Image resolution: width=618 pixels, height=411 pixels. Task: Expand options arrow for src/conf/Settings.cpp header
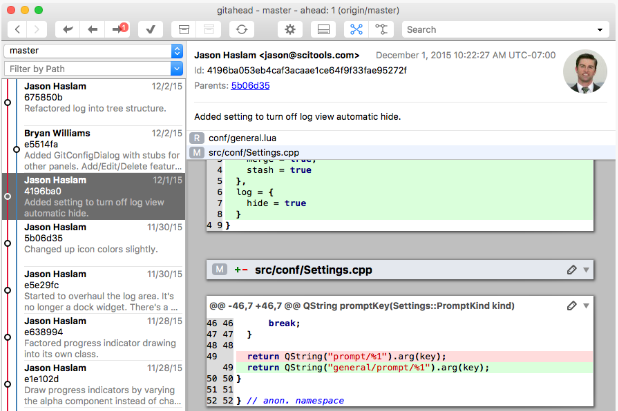587,270
